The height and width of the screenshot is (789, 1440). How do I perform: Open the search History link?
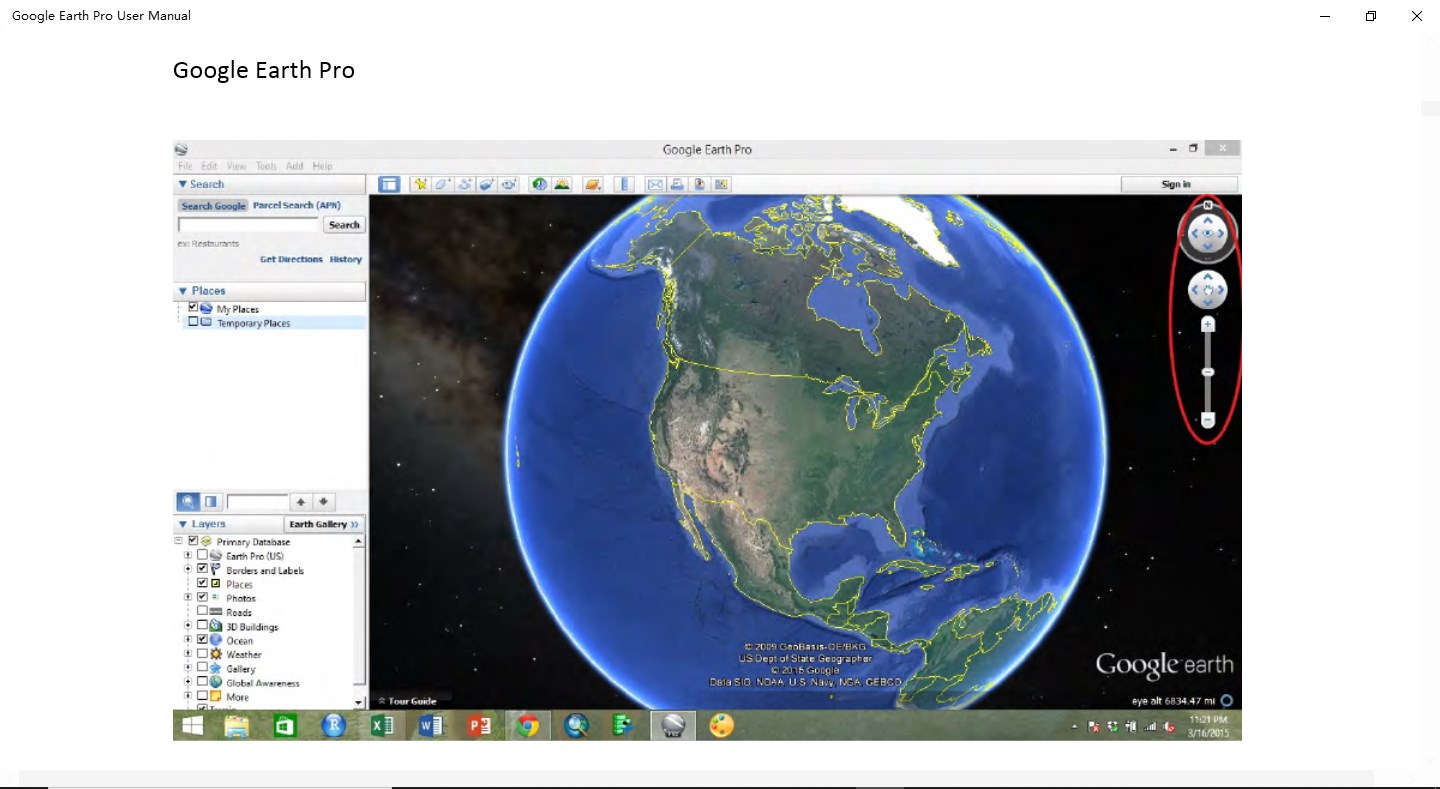click(x=346, y=259)
